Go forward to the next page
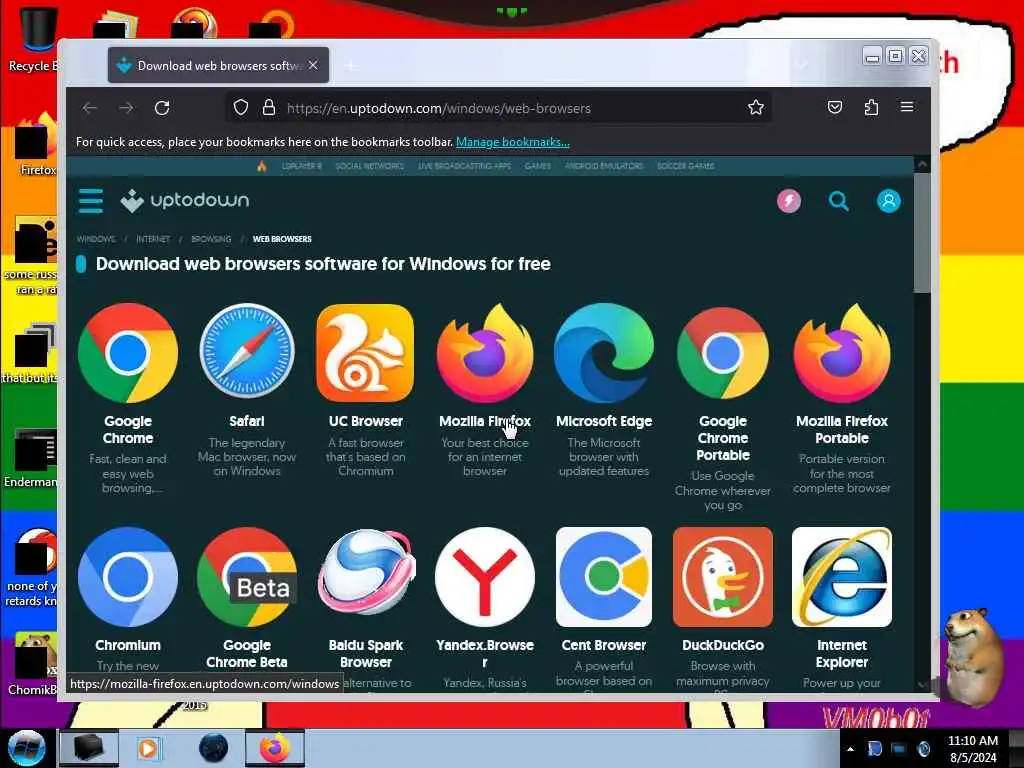1024x768 pixels. coord(126,108)
